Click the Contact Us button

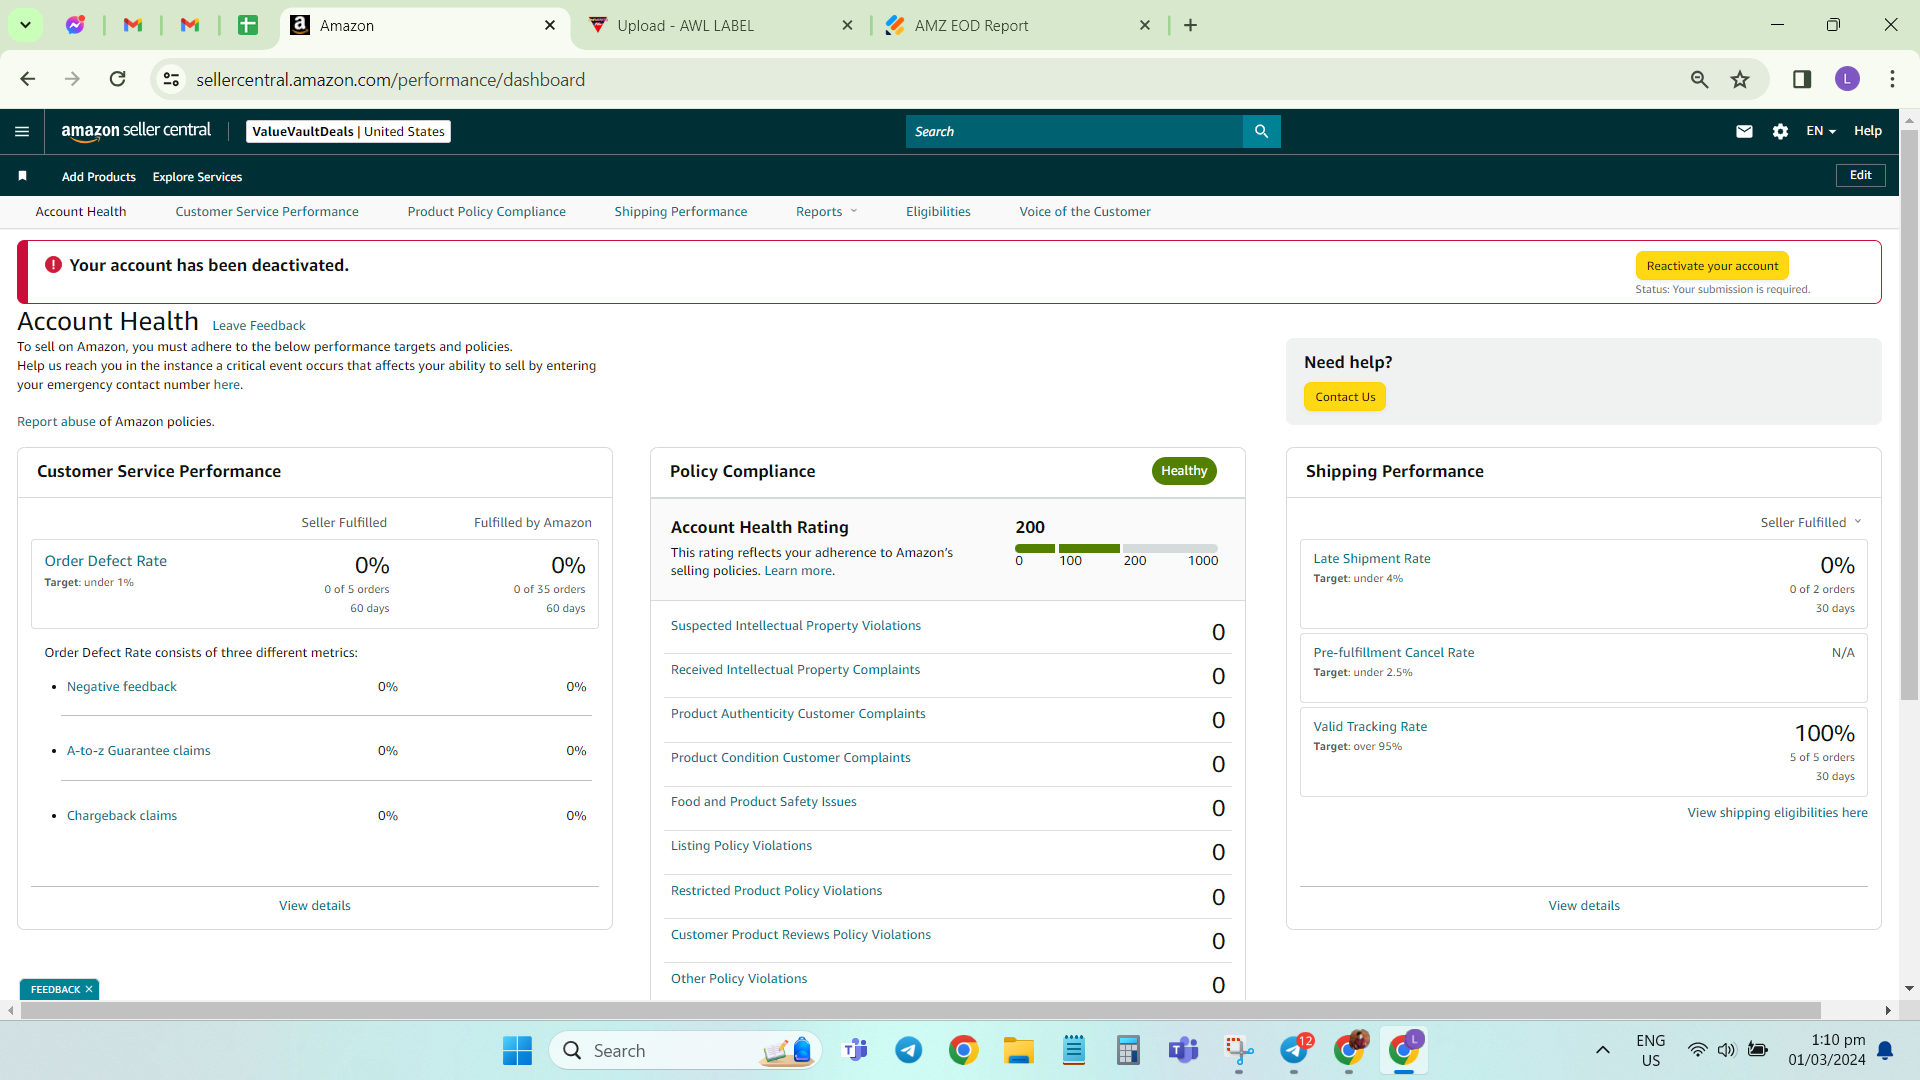pyautogui.click(x=1345, y=397)
